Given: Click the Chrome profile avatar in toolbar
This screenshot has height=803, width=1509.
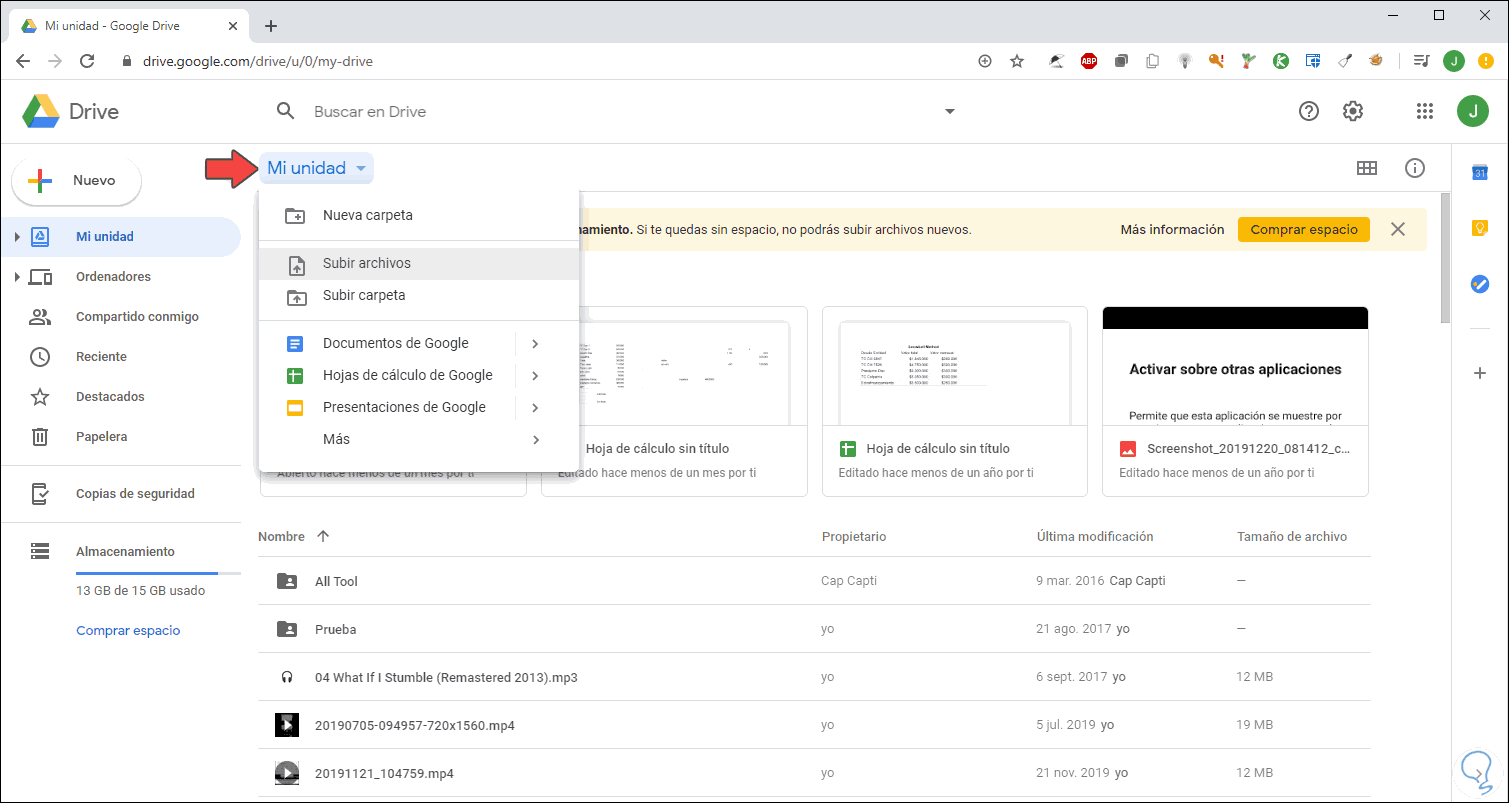Looking at the screenshot, I should (x=1454, y=61).
